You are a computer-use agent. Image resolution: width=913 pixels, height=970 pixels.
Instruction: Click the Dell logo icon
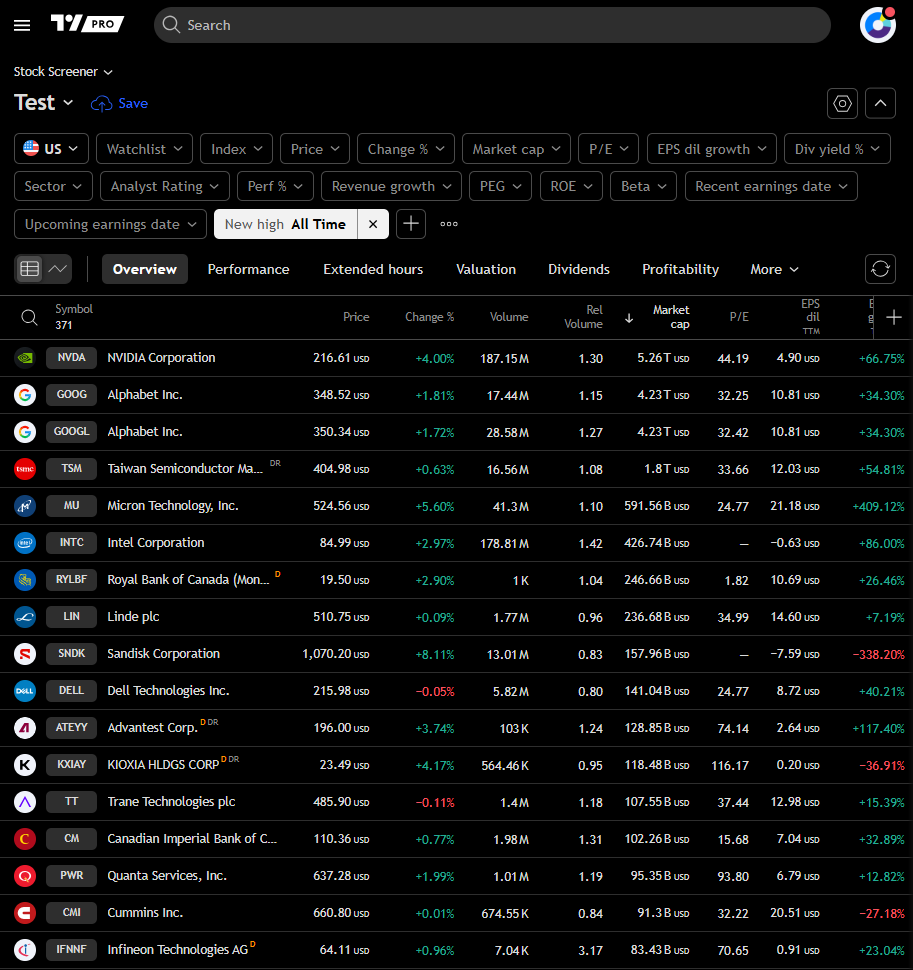[x=25, y=691]
